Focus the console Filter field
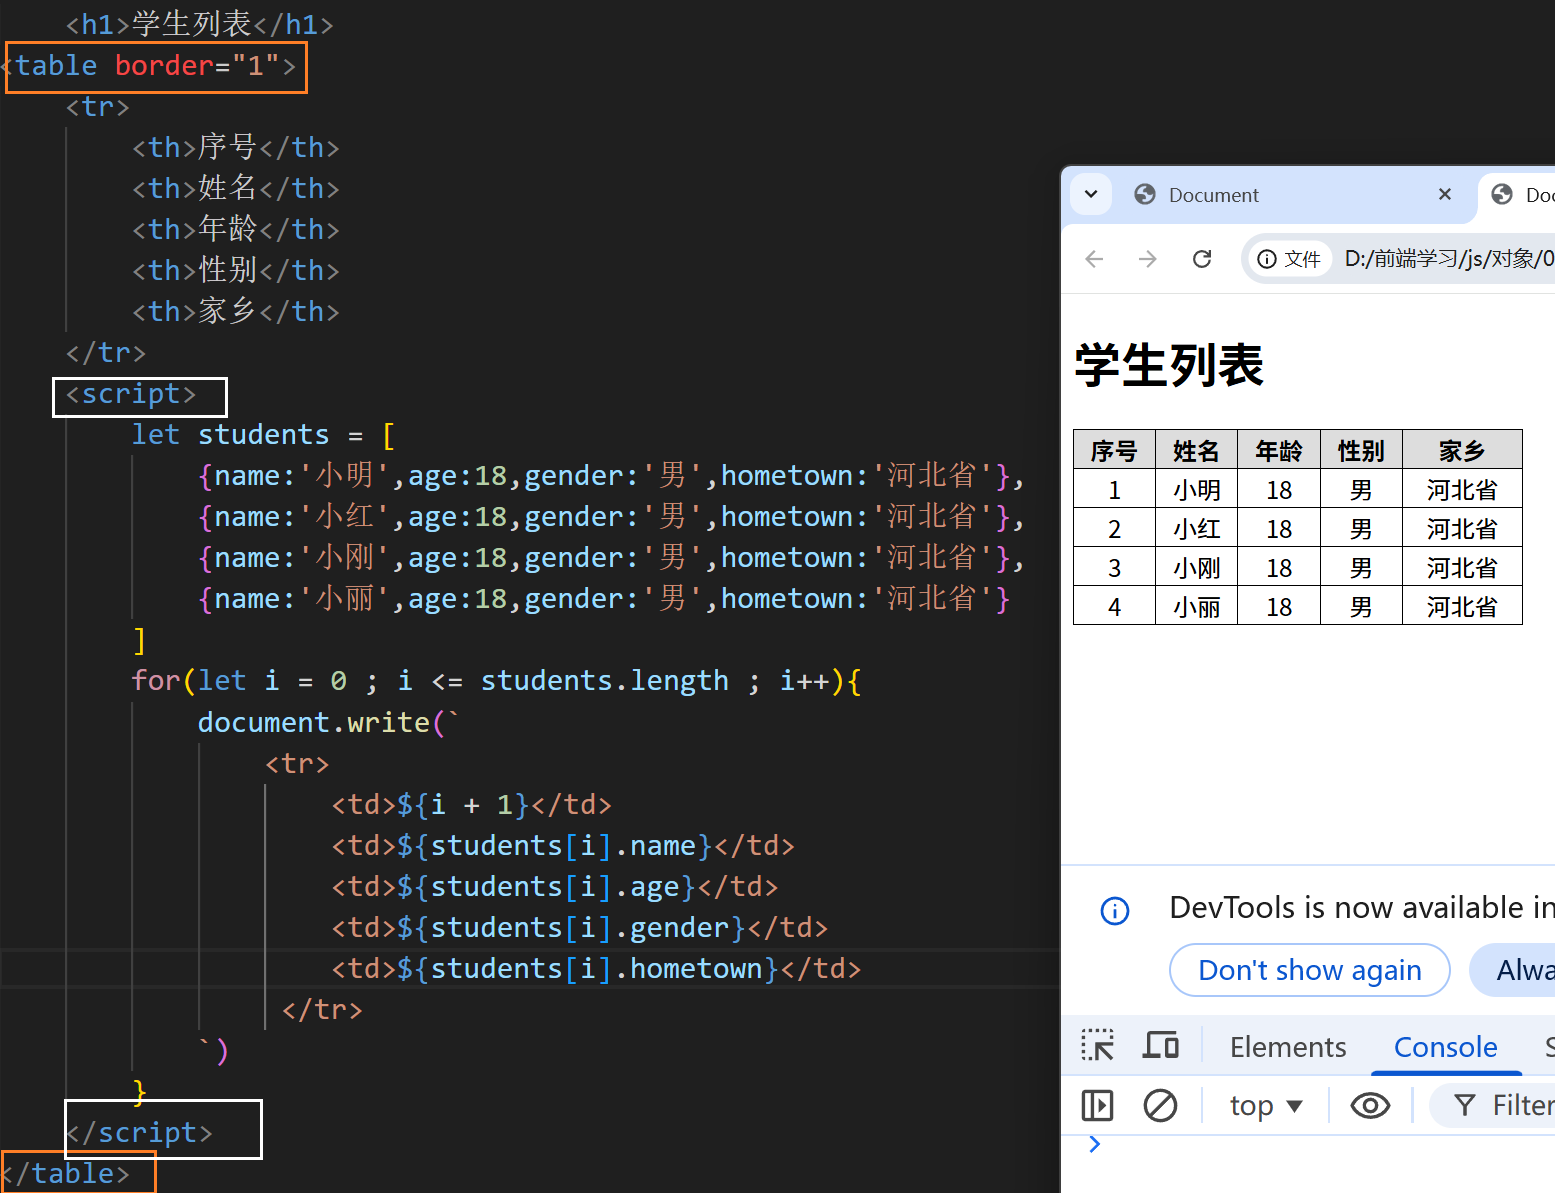 click(1494, 1105)
